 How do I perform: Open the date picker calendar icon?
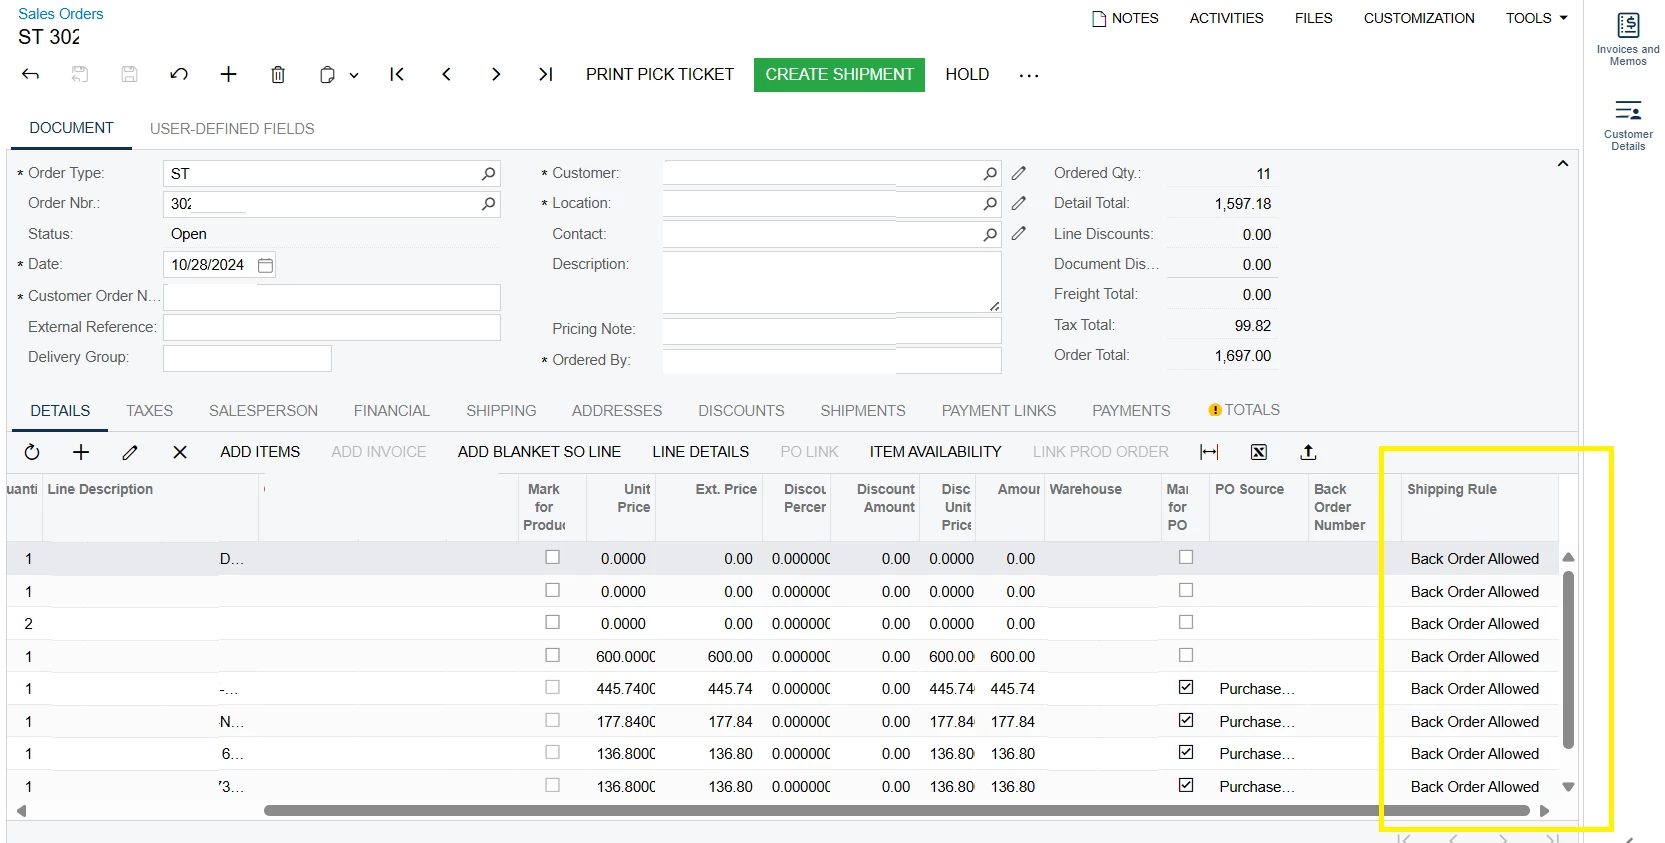click(266, 265)
